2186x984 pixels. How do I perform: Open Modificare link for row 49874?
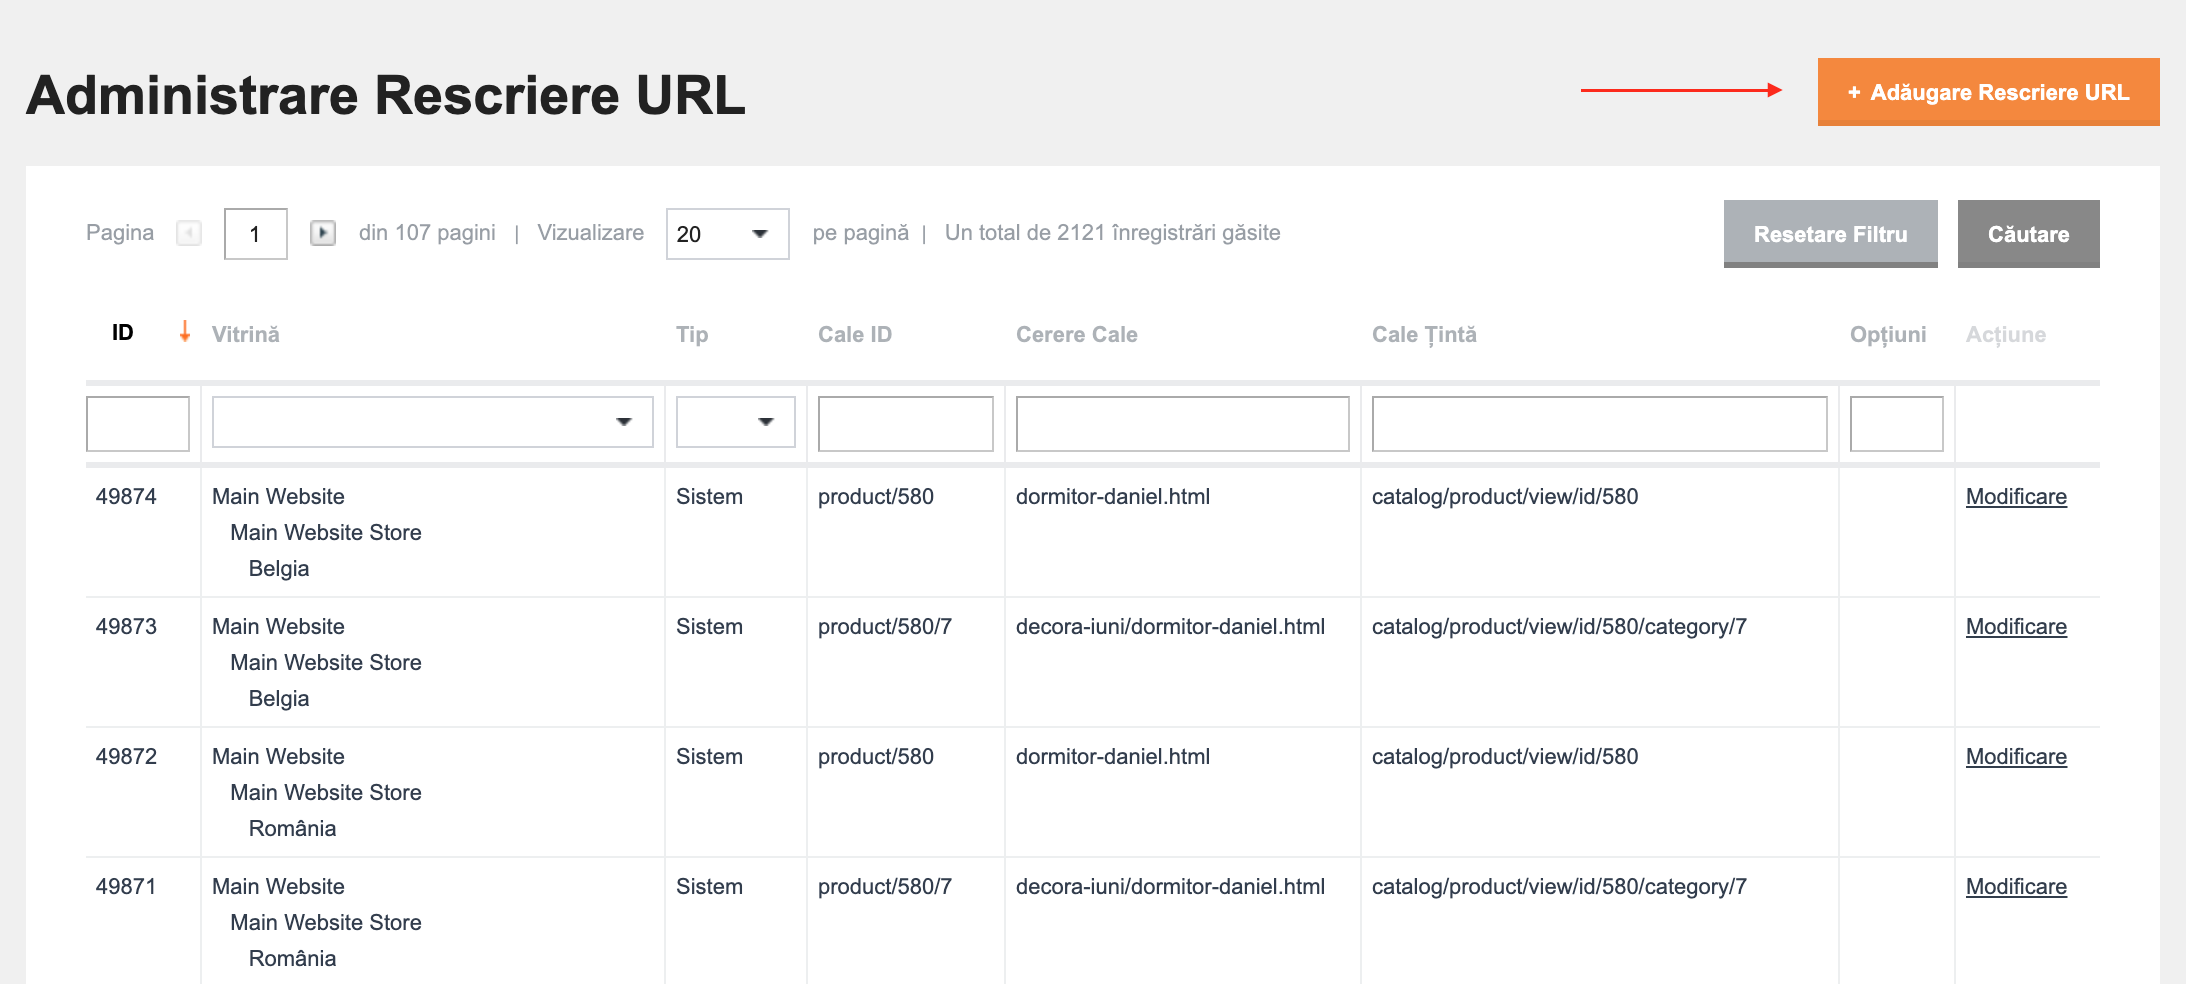coord(2016,497)
